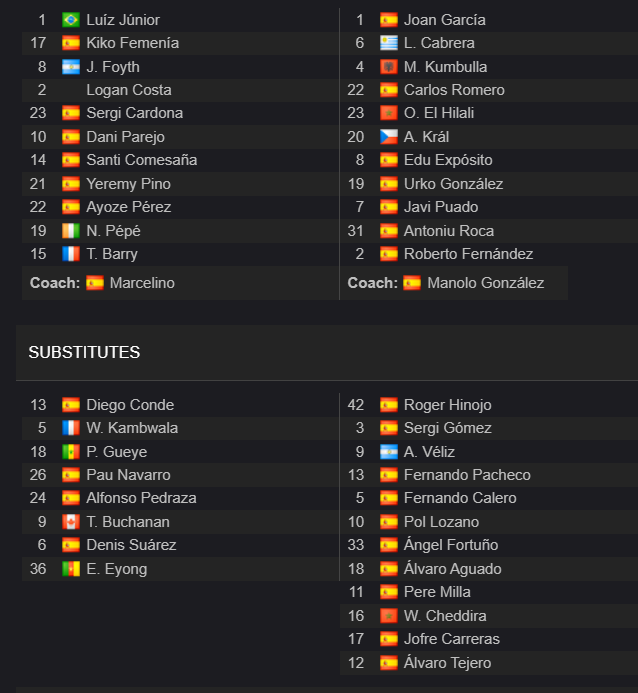Click the Ivory Coast flag beside N. Pépé
Viewport: 638px width, 693px height.
[x=71, y=231]
